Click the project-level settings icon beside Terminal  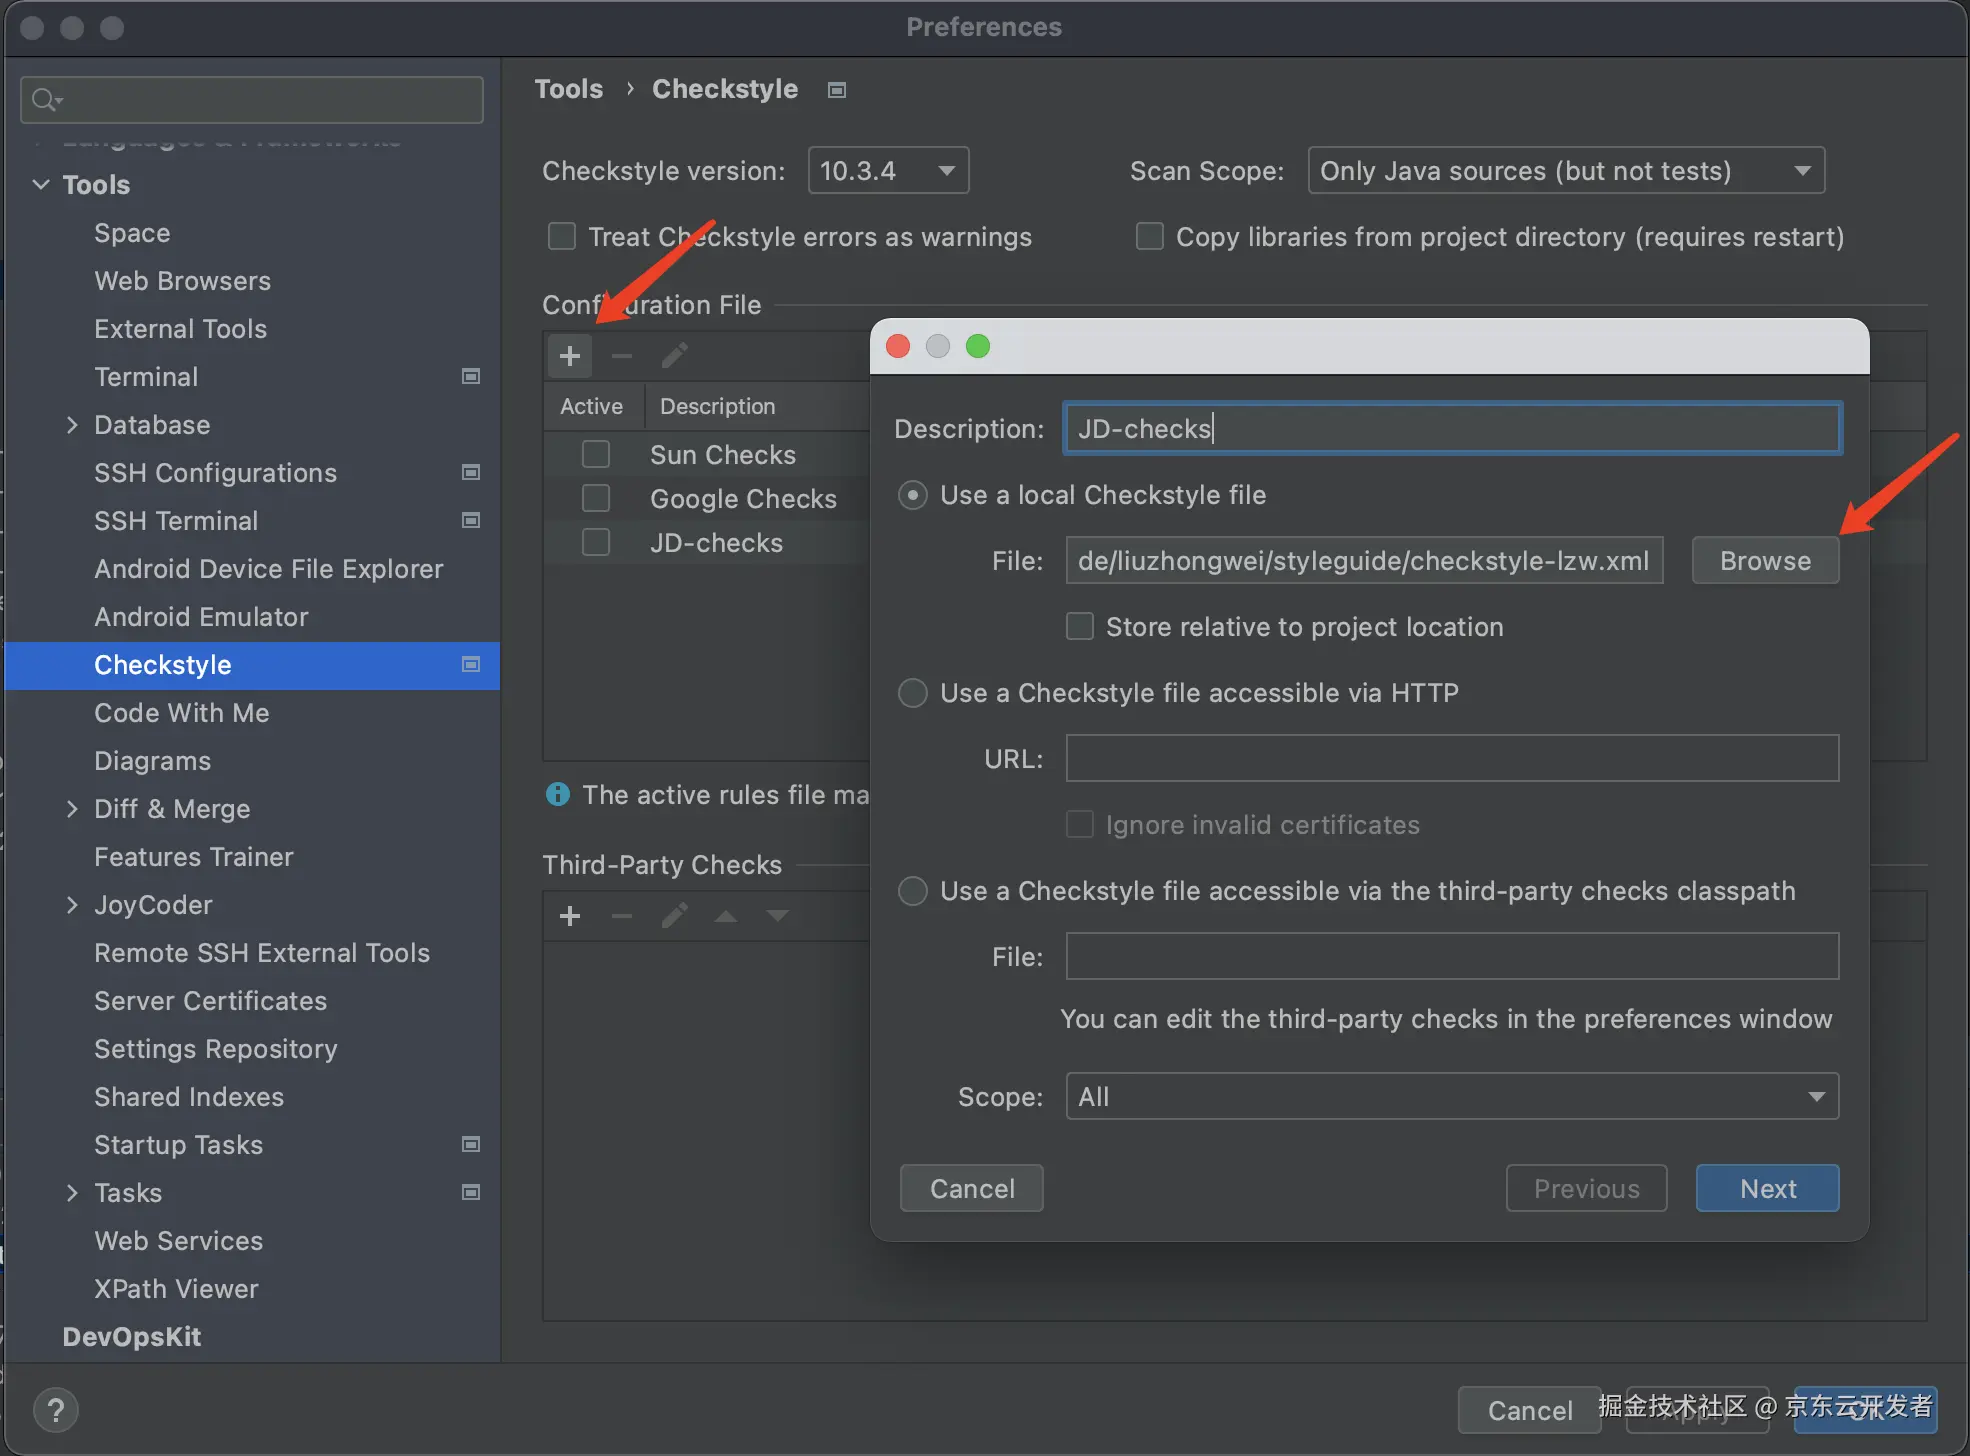471,377
